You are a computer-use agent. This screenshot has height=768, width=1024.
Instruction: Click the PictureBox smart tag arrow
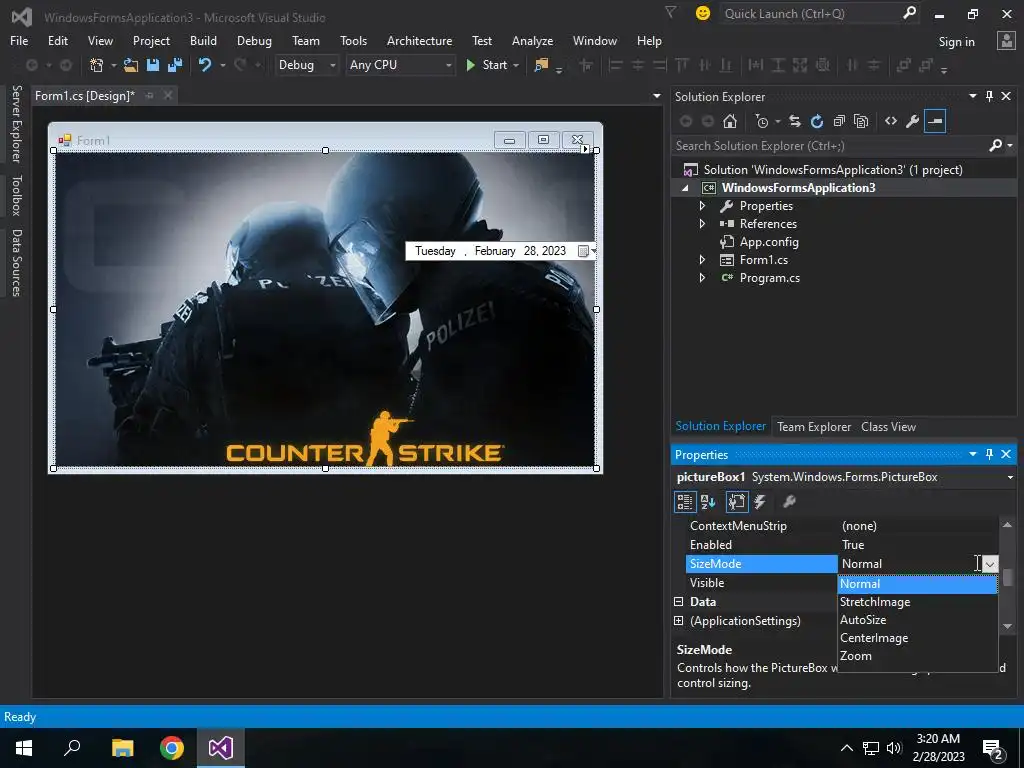click(x=585, y=149)
